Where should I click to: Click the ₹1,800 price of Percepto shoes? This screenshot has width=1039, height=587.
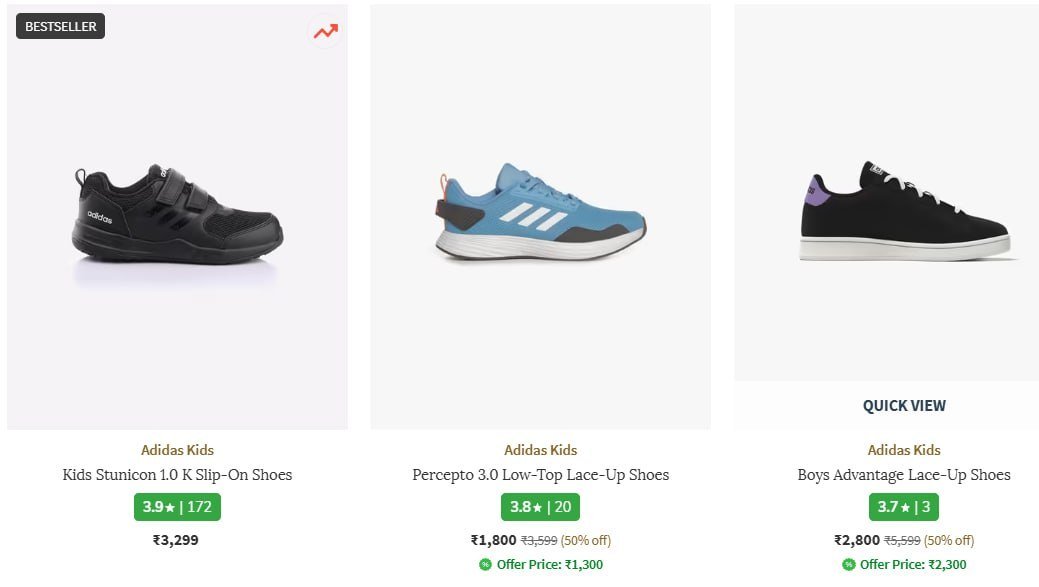coord(494,540)
